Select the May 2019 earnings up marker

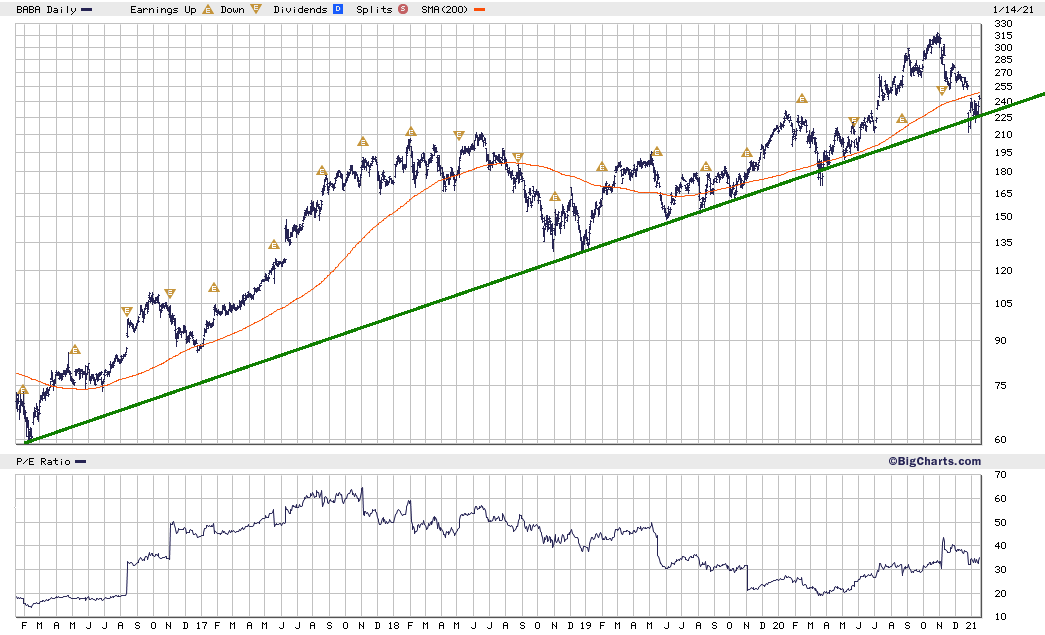coord(656,152)
